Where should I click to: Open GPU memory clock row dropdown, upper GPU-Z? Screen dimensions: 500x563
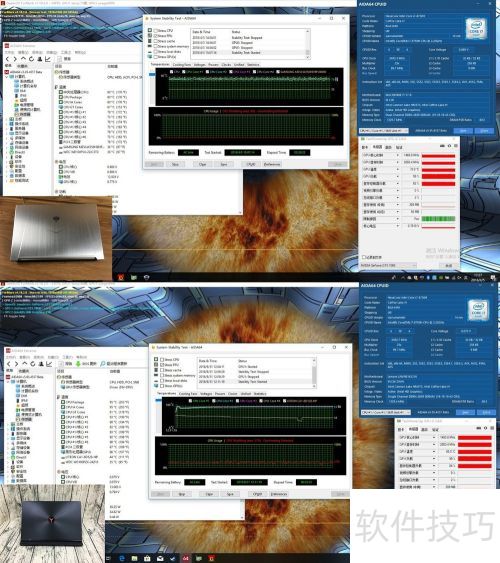click(x=398, y=162)
